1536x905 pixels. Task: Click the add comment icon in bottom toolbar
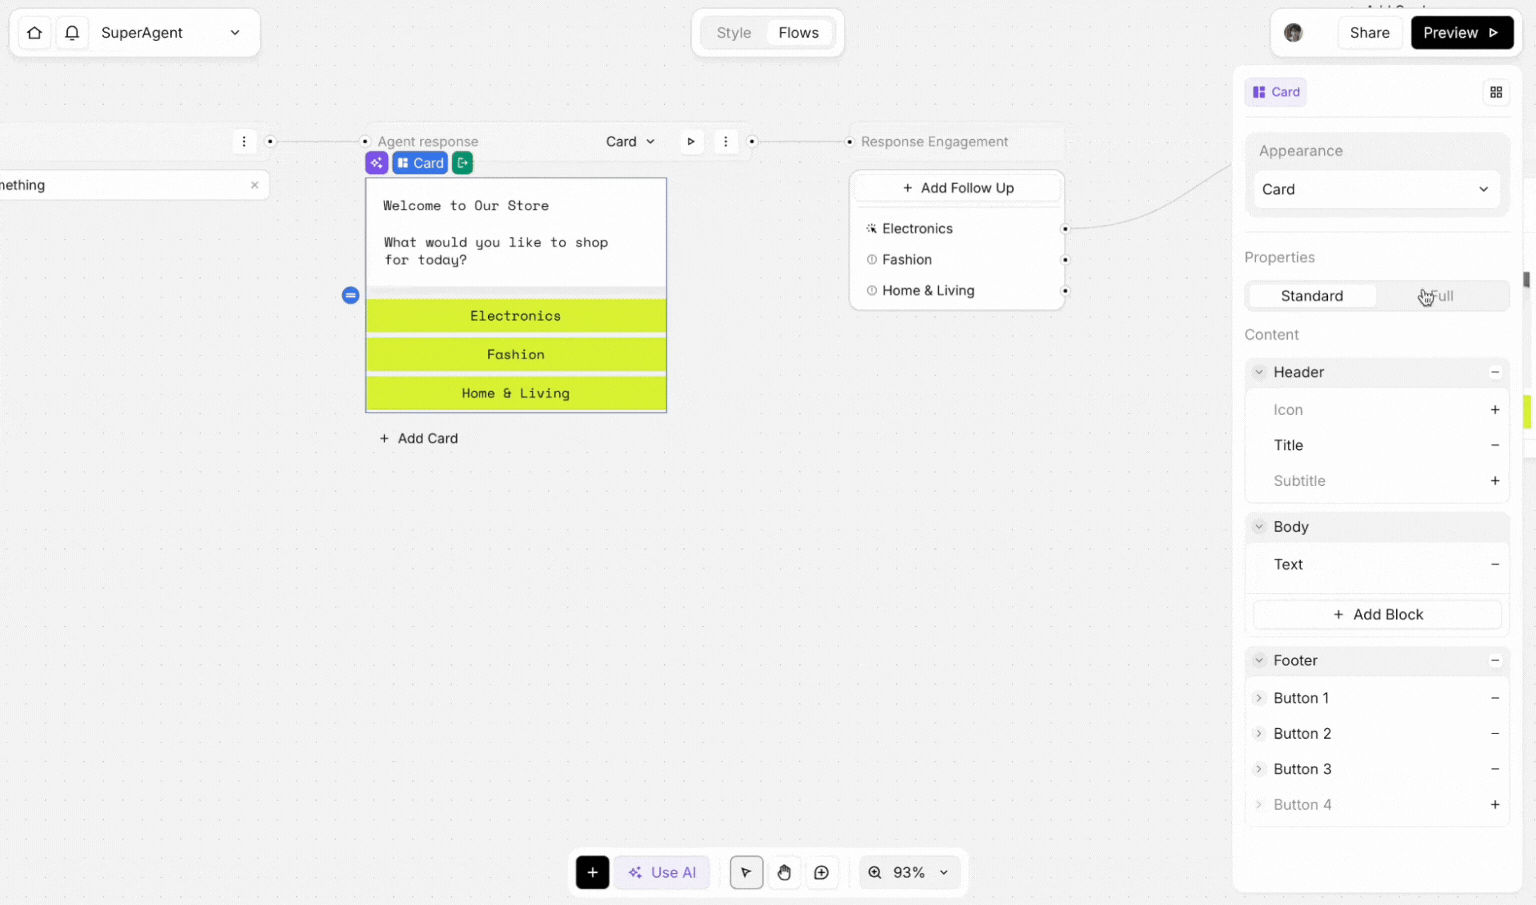pos(822,872)
